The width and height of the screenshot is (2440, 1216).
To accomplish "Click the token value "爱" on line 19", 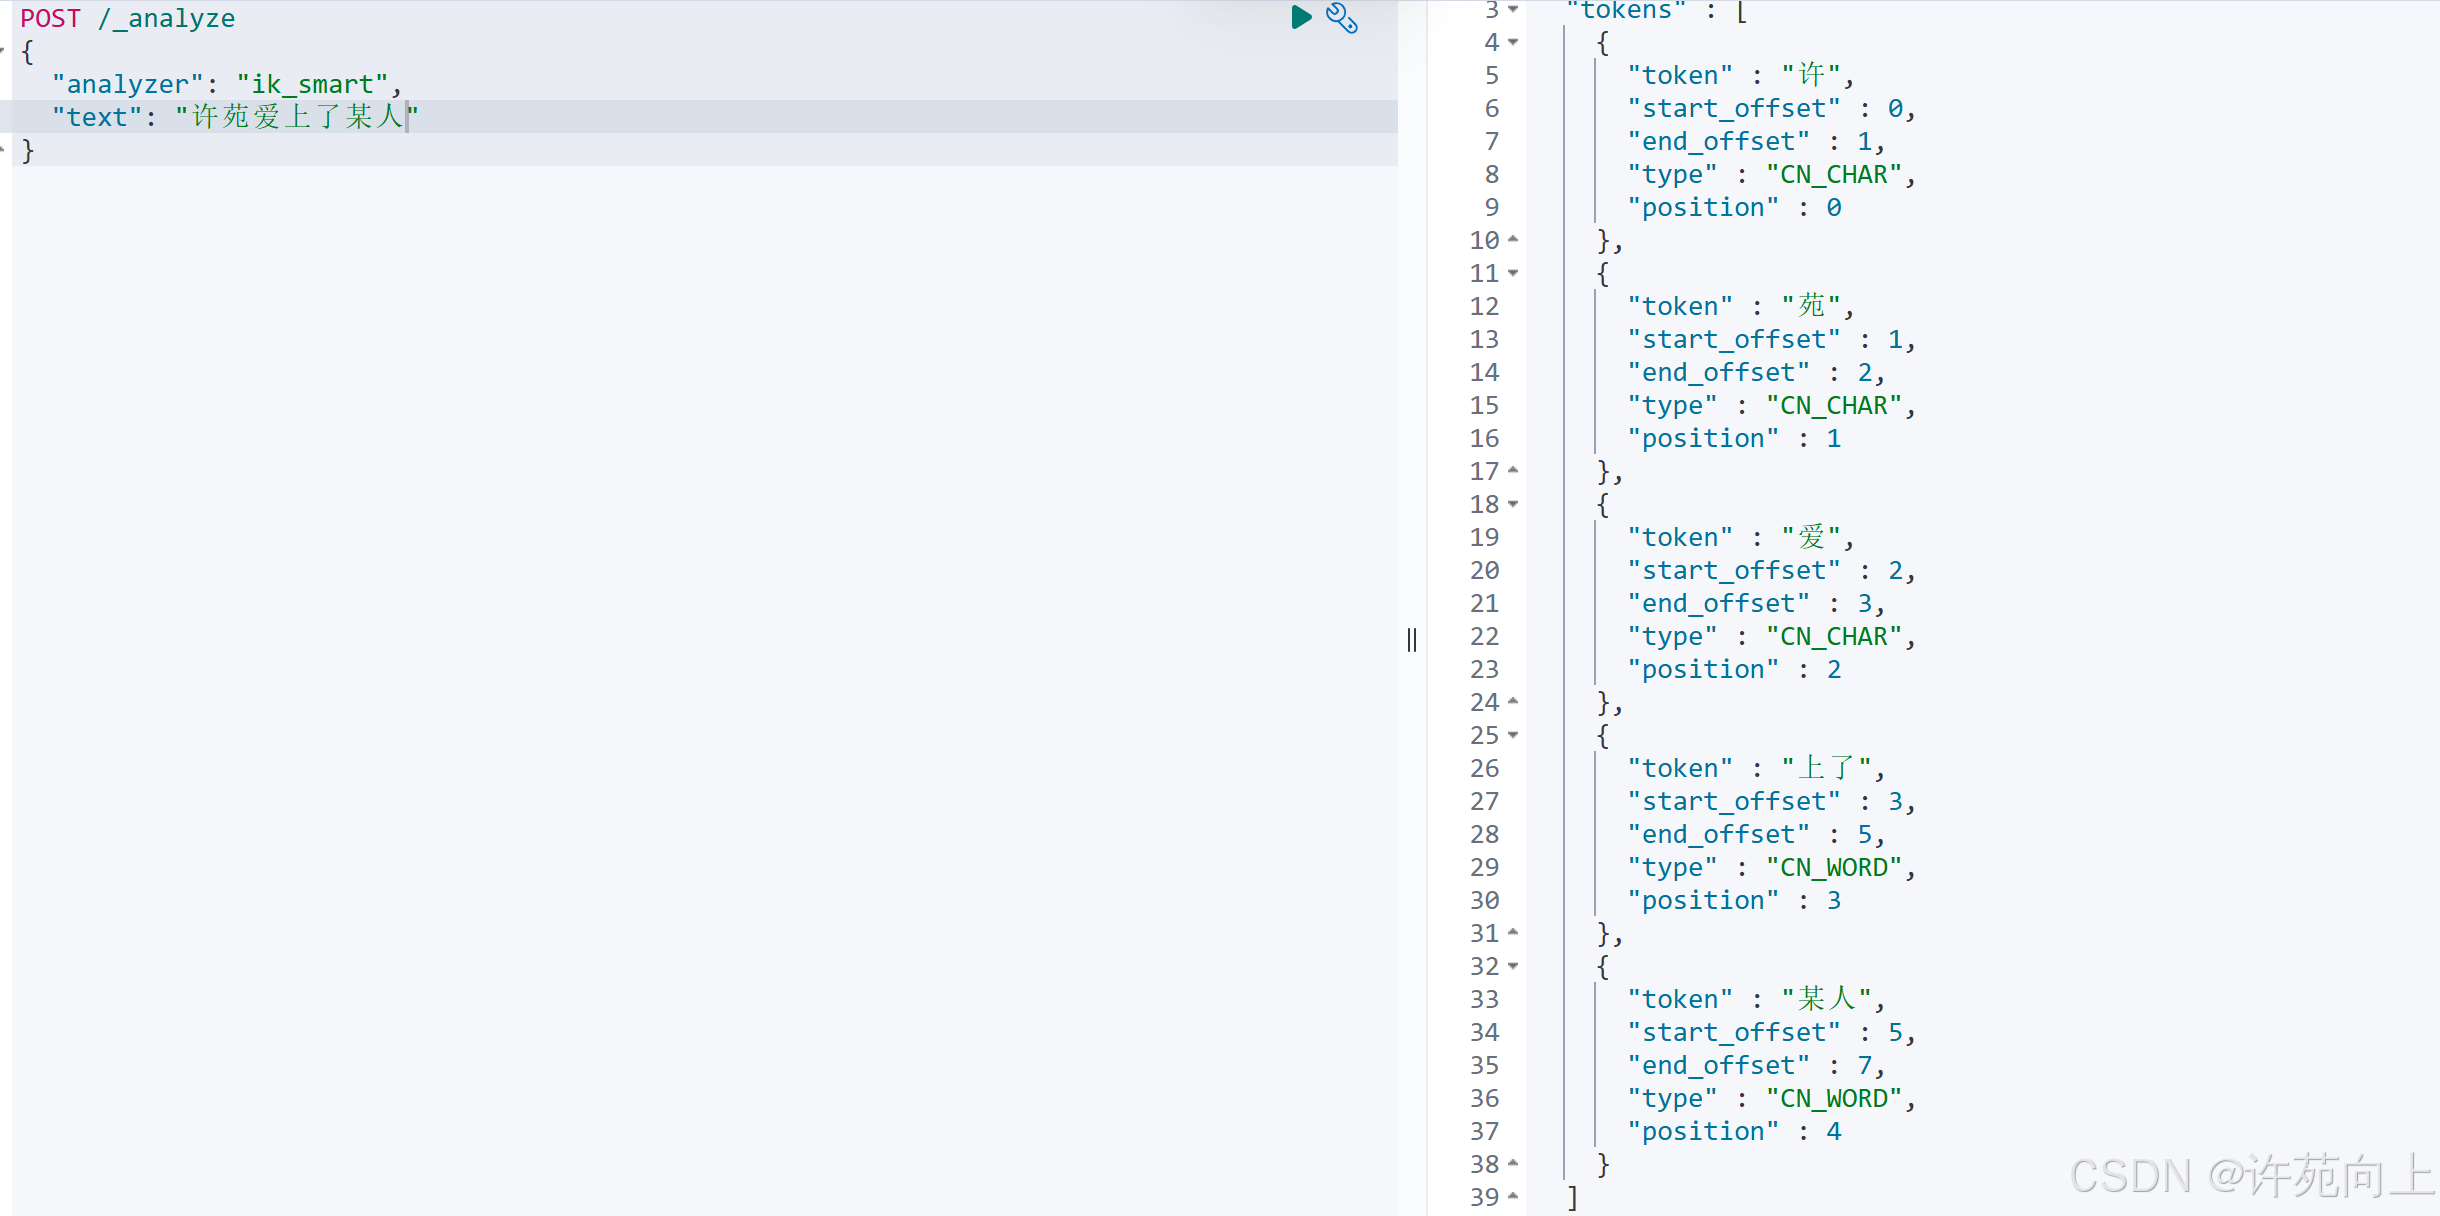I will coord(1811,537).
